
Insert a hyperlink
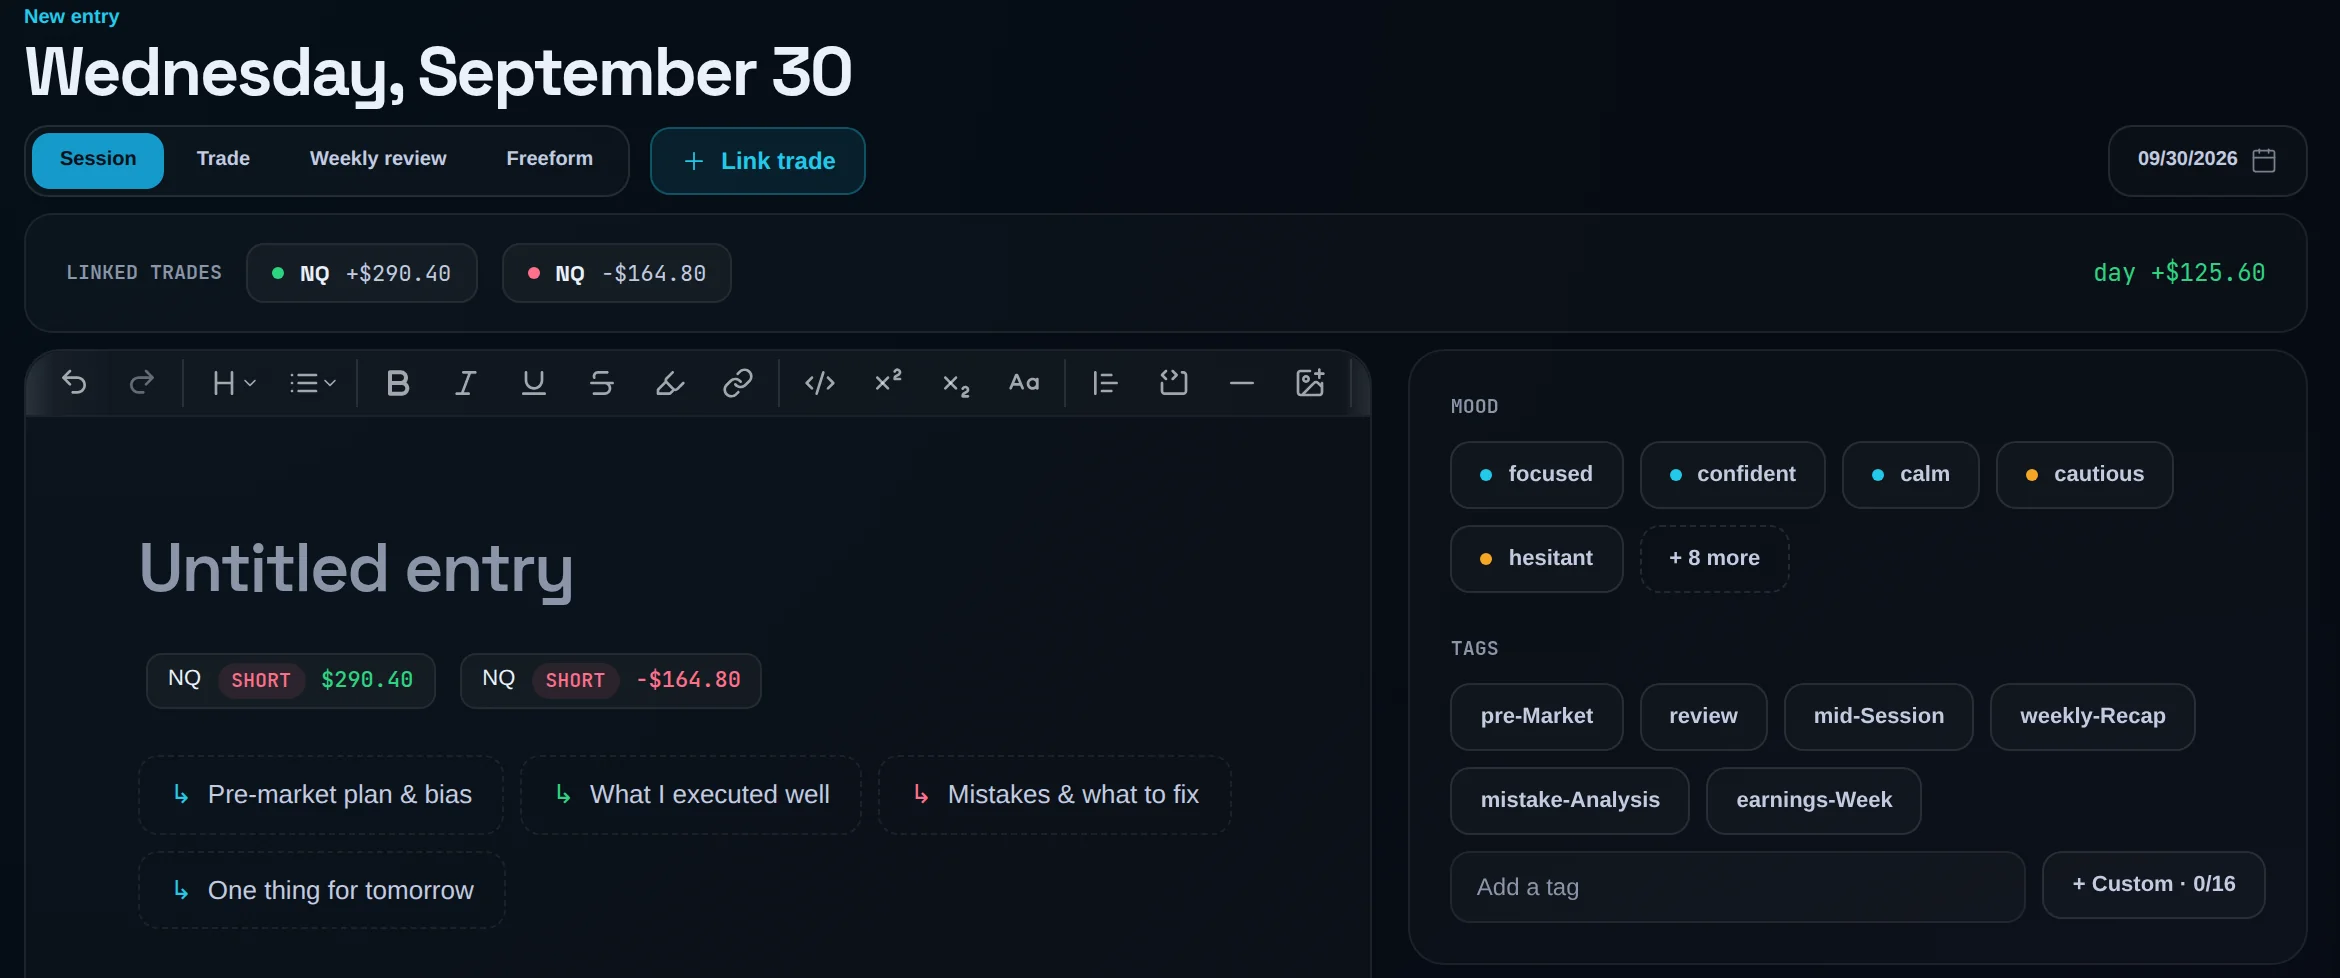[738, 383]
